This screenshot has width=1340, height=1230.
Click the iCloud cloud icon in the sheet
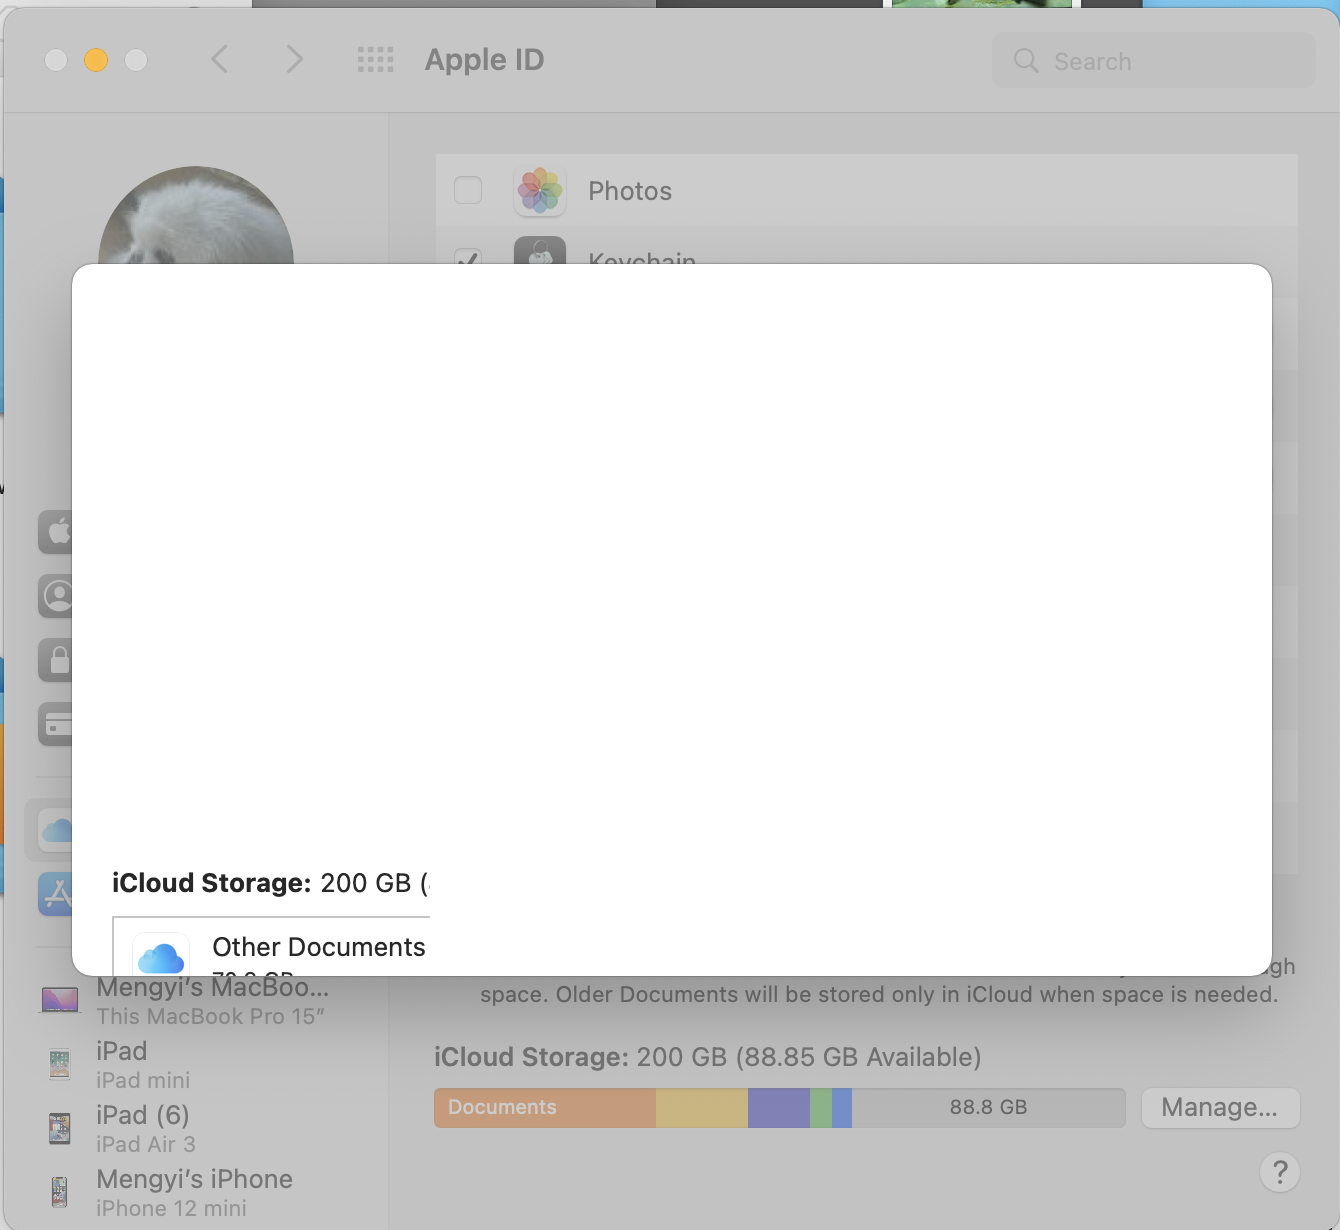coord(161,955)
